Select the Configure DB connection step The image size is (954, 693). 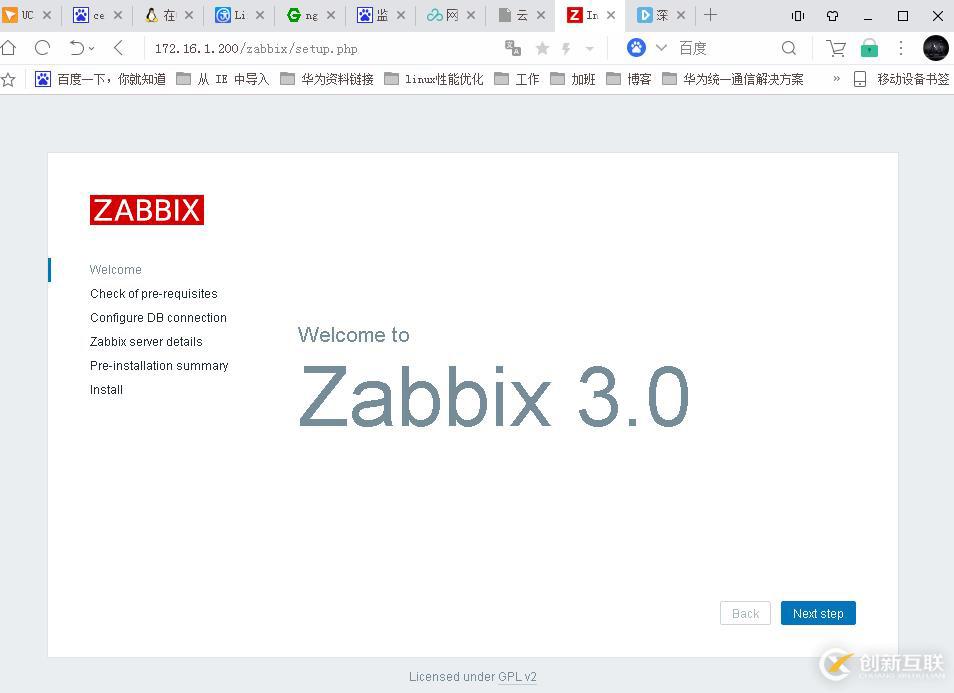click(x=158, y=317)
